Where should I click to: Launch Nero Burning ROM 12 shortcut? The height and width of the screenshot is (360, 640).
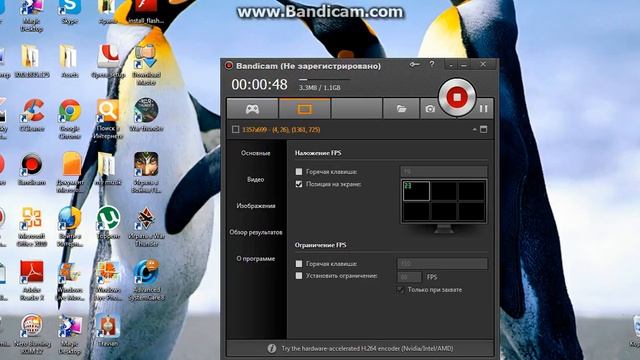pyautogui.click(x=32, y=334)
